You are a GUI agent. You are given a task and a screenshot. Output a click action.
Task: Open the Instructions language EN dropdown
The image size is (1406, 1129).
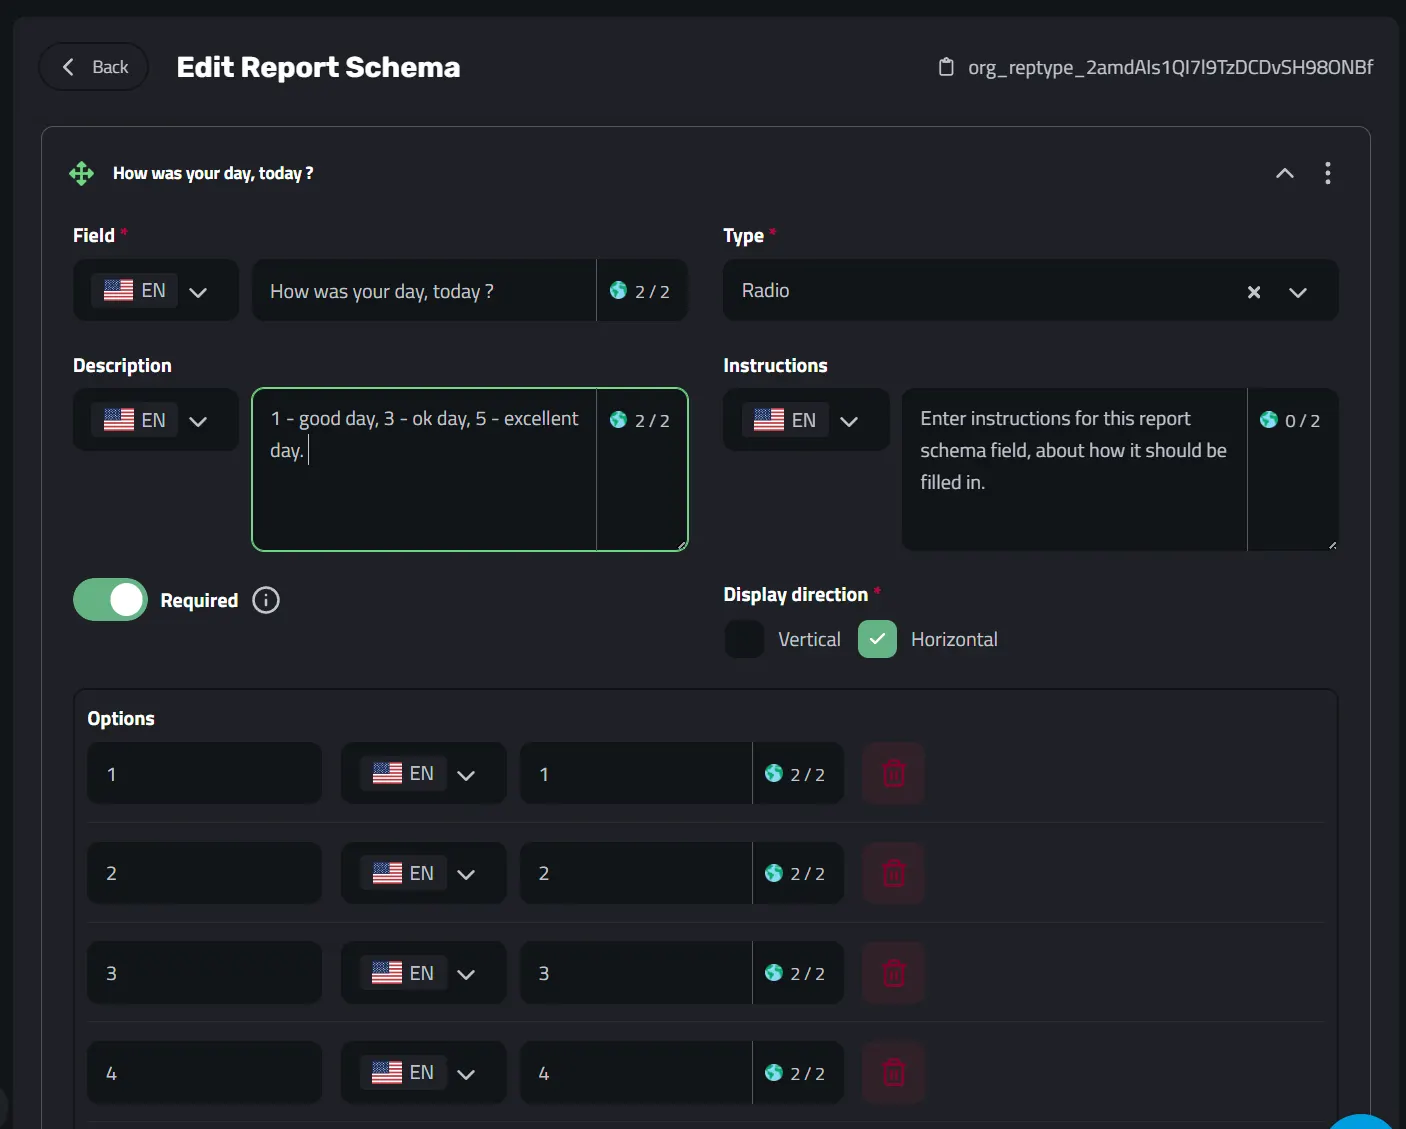(x=806, y=420)
